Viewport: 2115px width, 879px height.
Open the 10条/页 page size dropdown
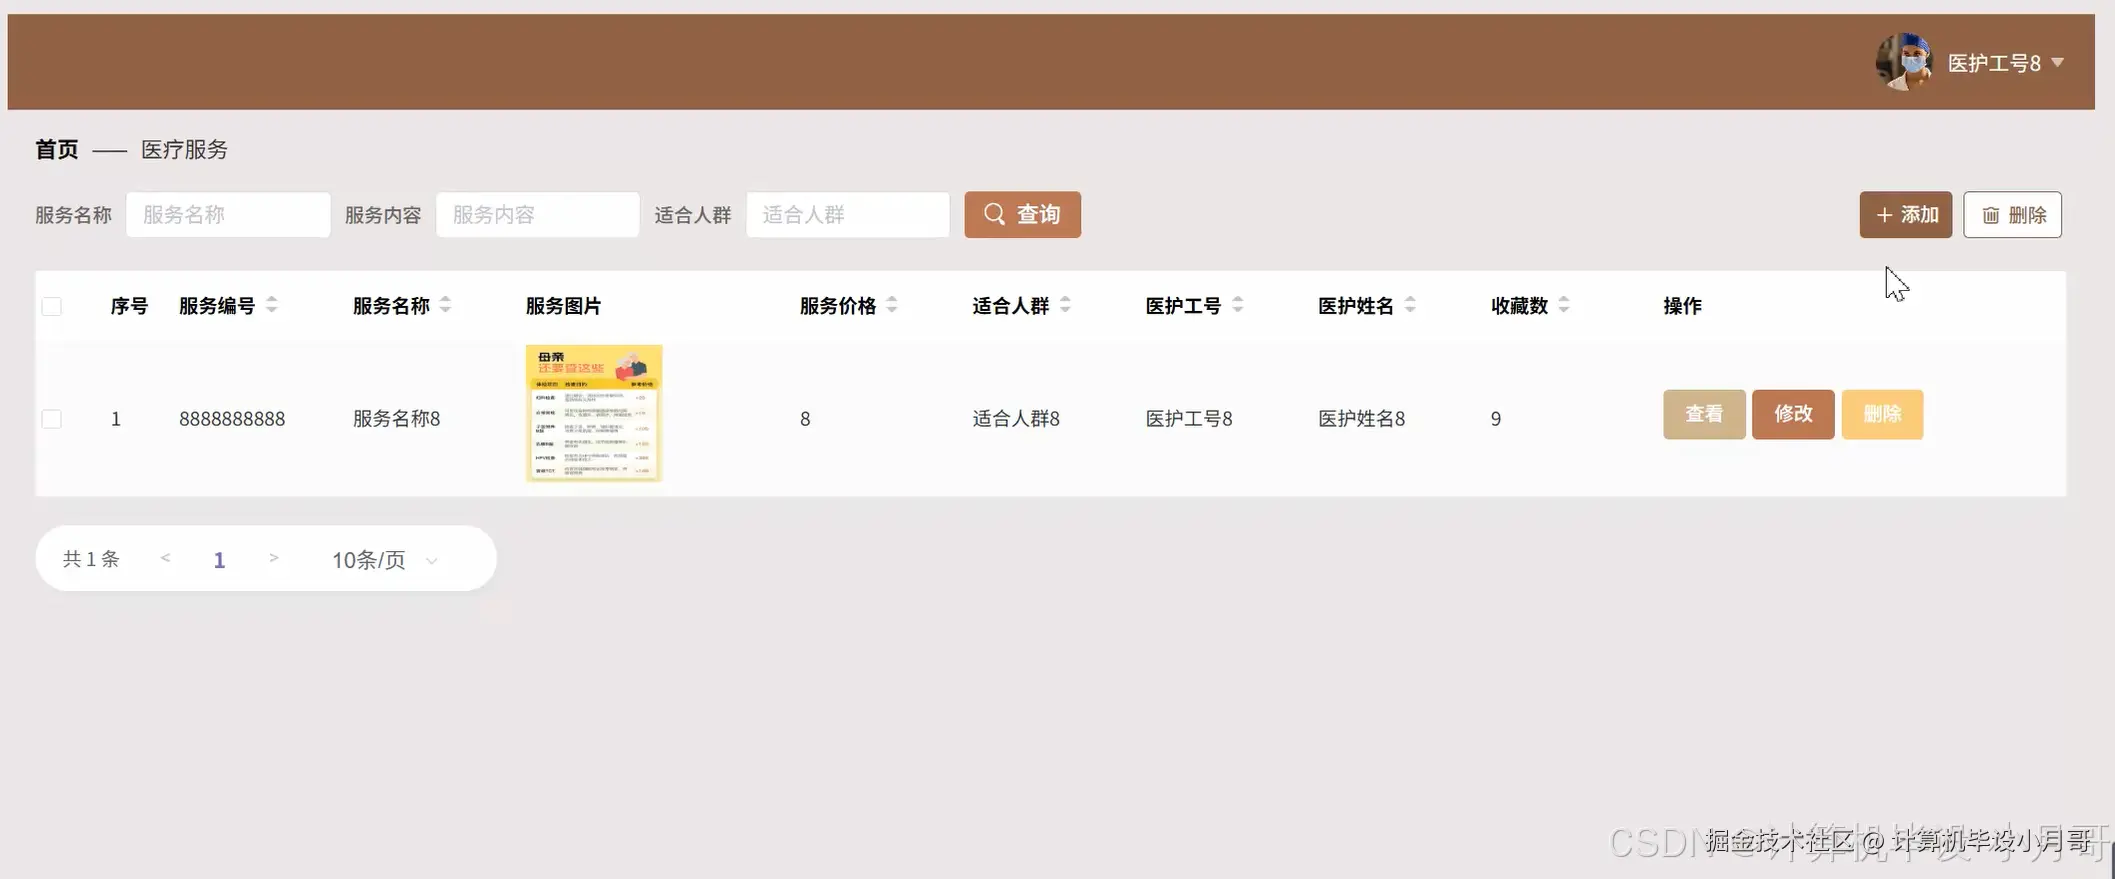tap(385, 560)
